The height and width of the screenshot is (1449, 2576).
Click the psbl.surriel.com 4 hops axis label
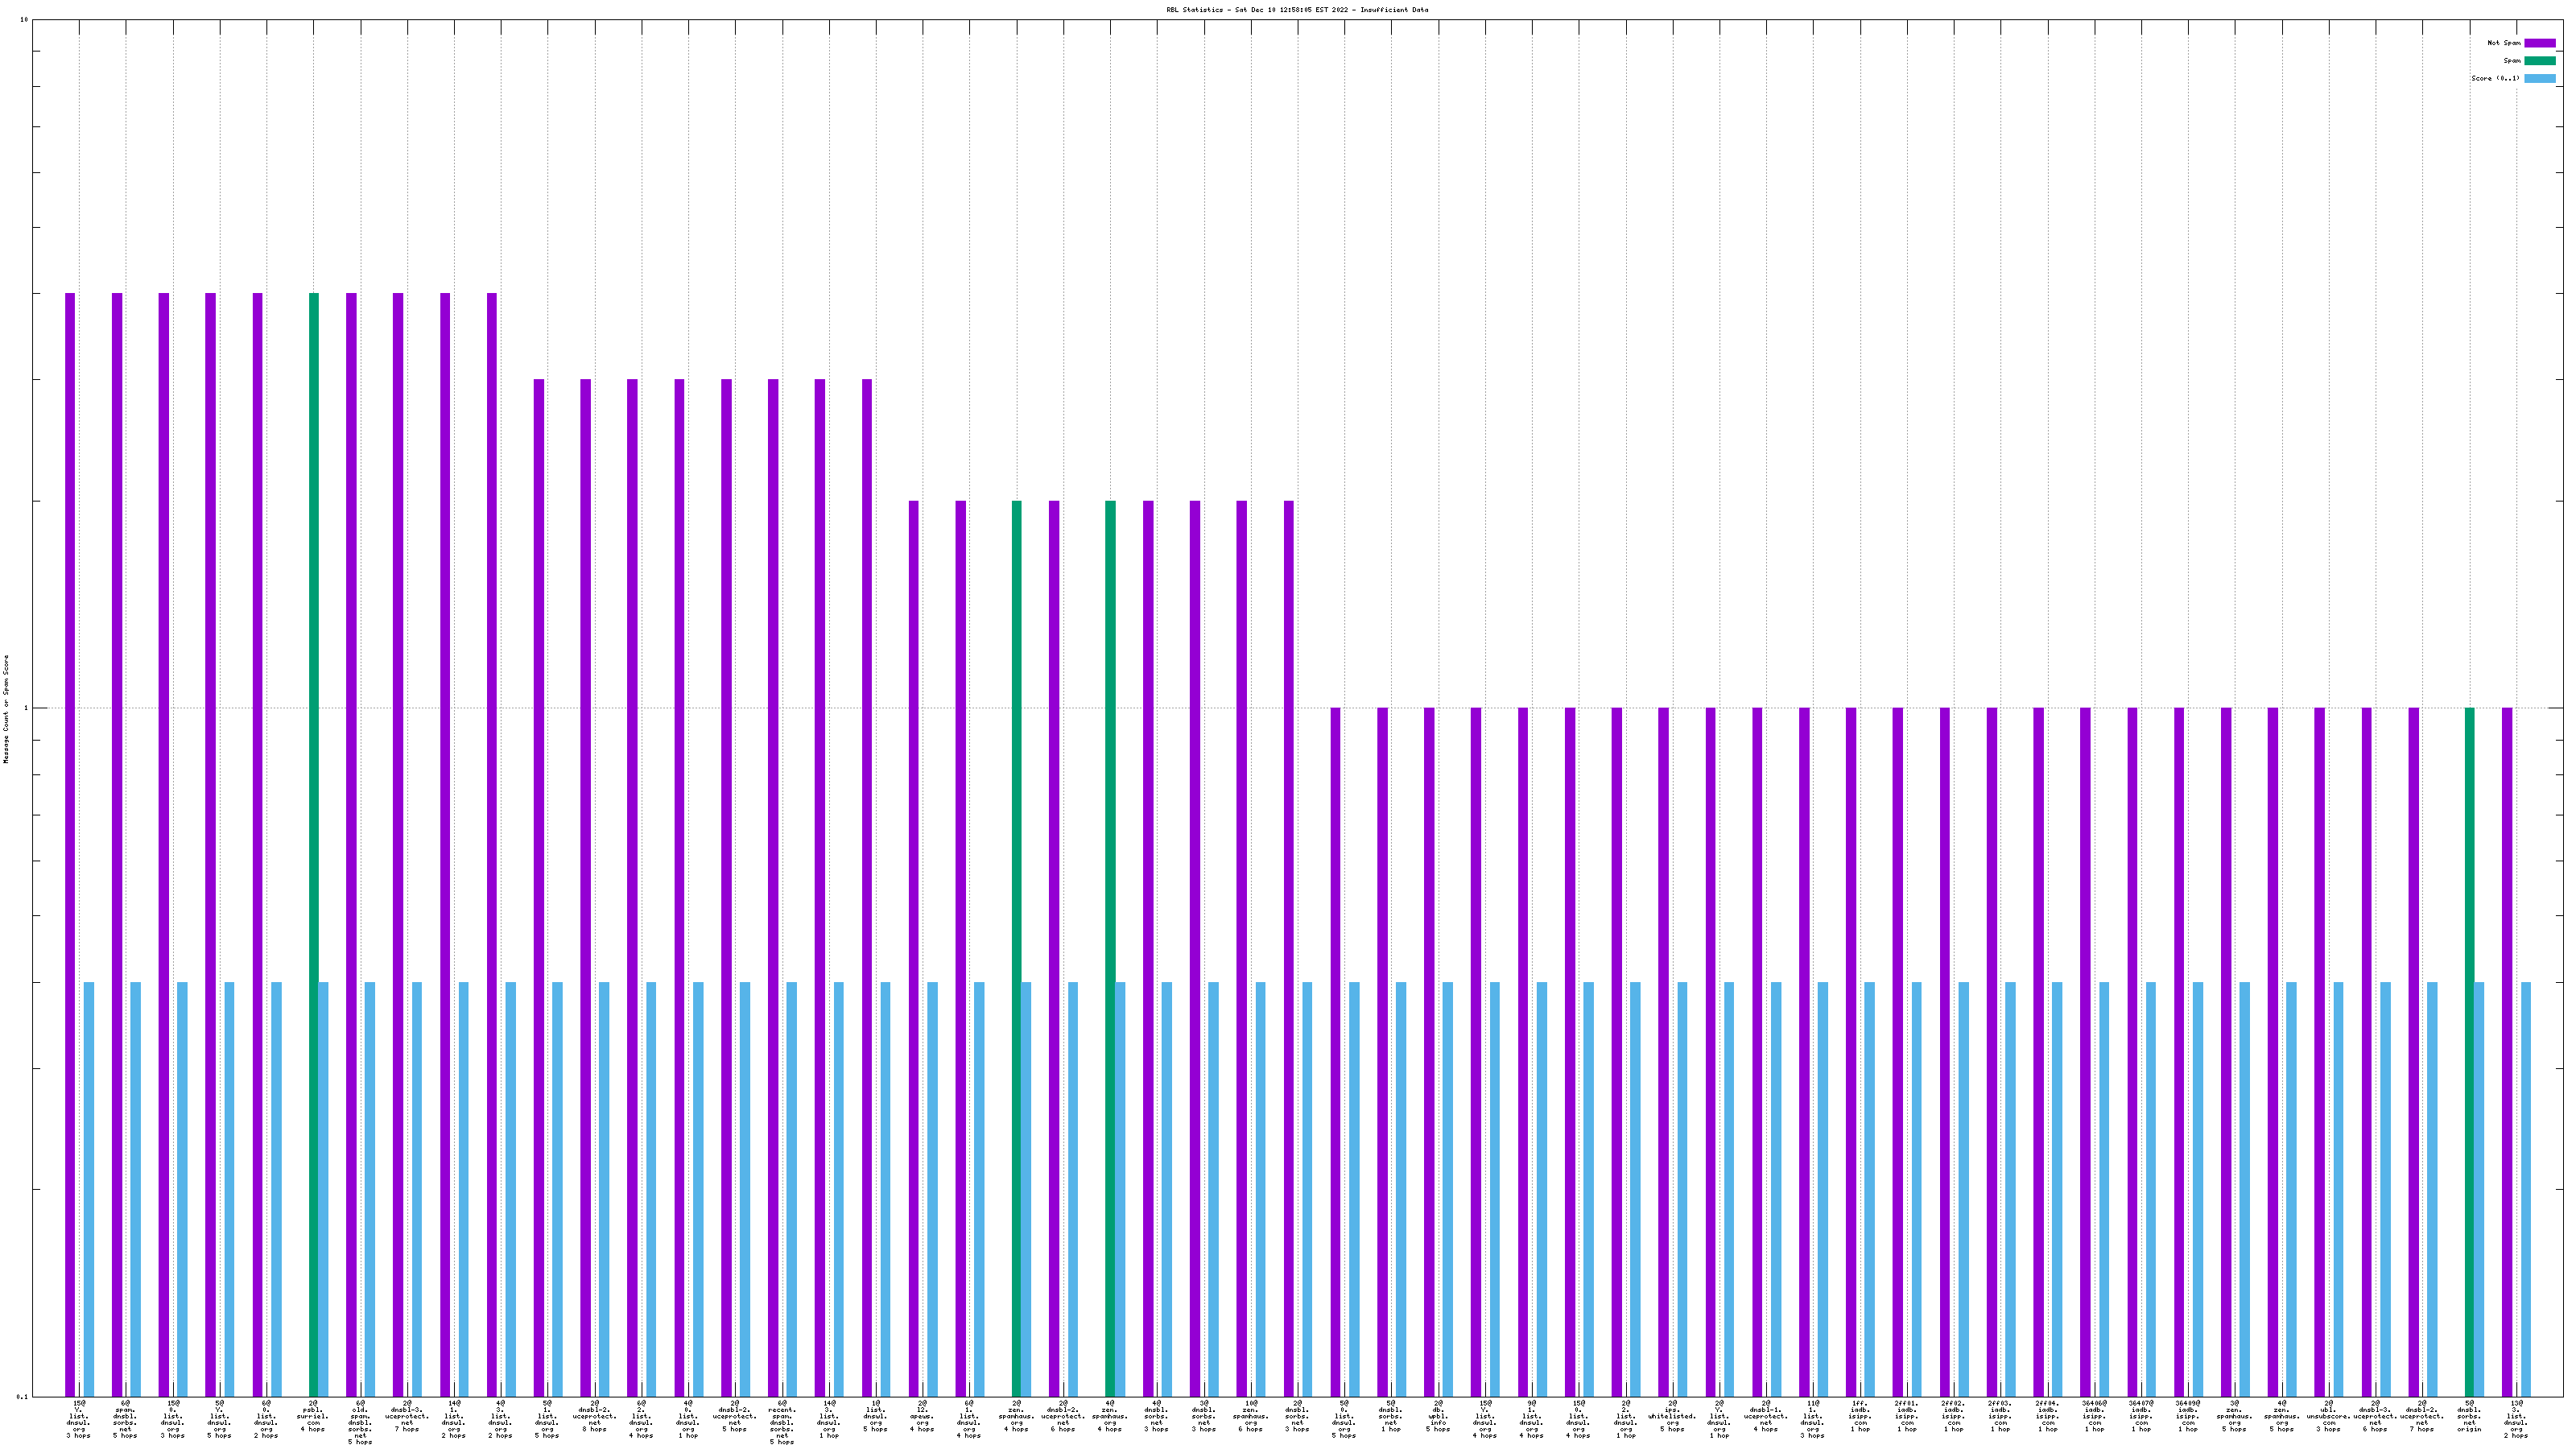click(313, 1416)
